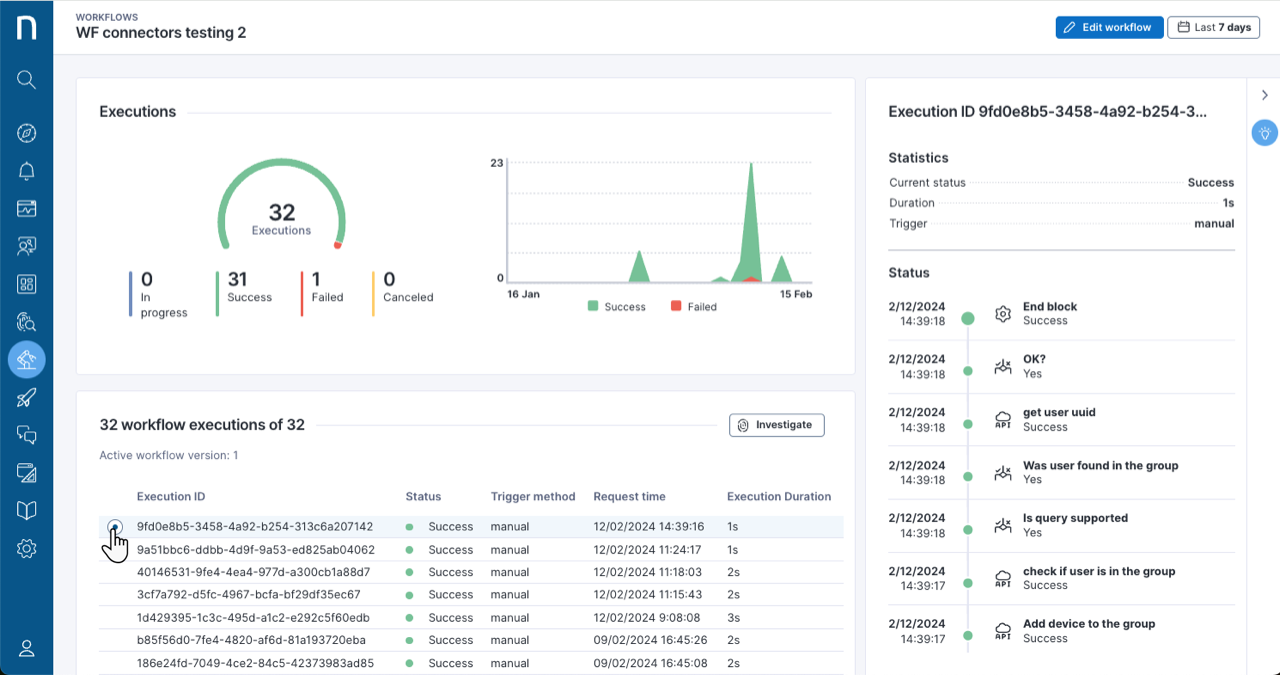Open the chat bubbles sidebar icon
This screenshot has height=675, width=1280.
[27, 435]
